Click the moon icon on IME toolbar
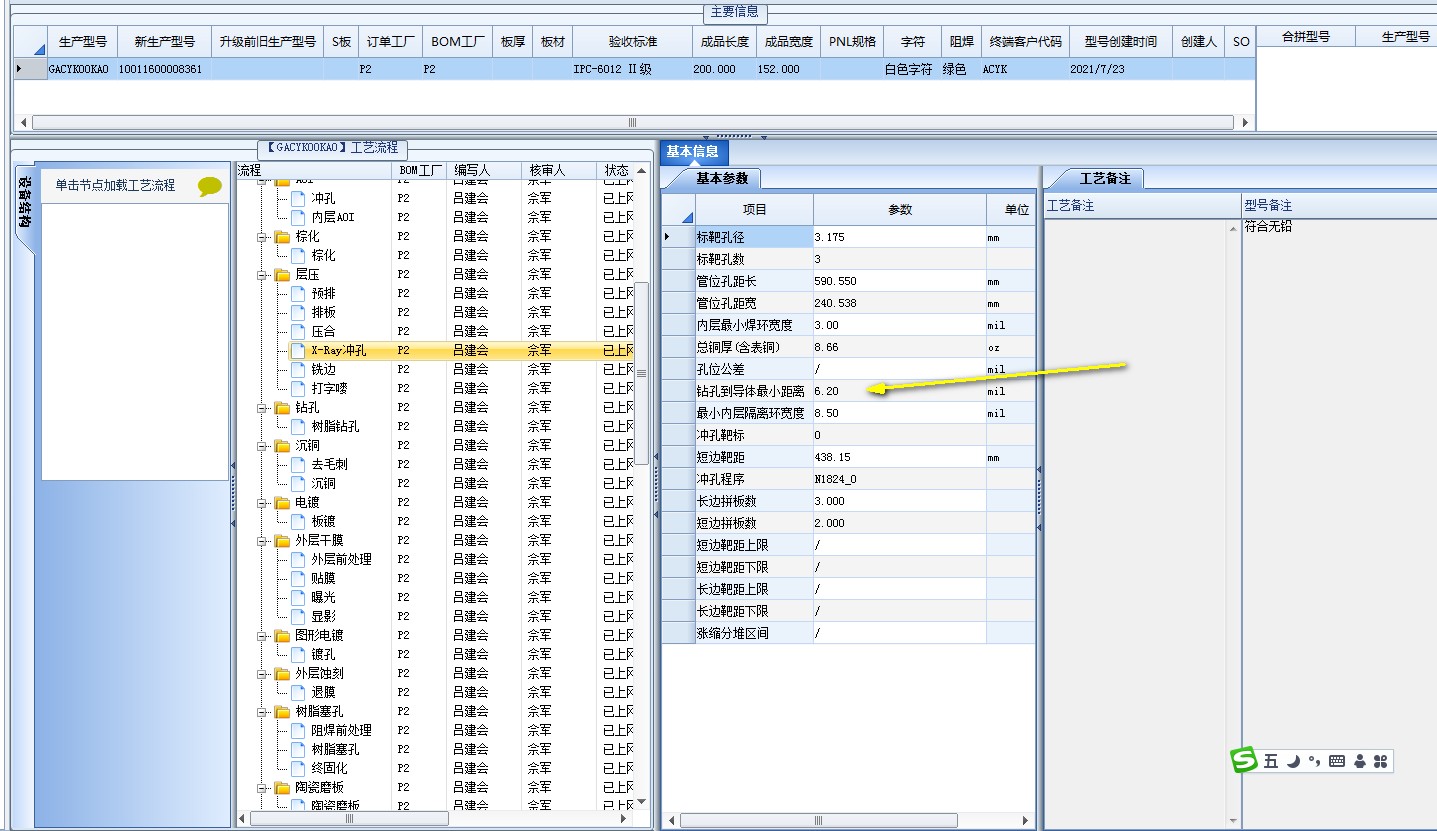 pyautogui.click(x=1293, y=762)
